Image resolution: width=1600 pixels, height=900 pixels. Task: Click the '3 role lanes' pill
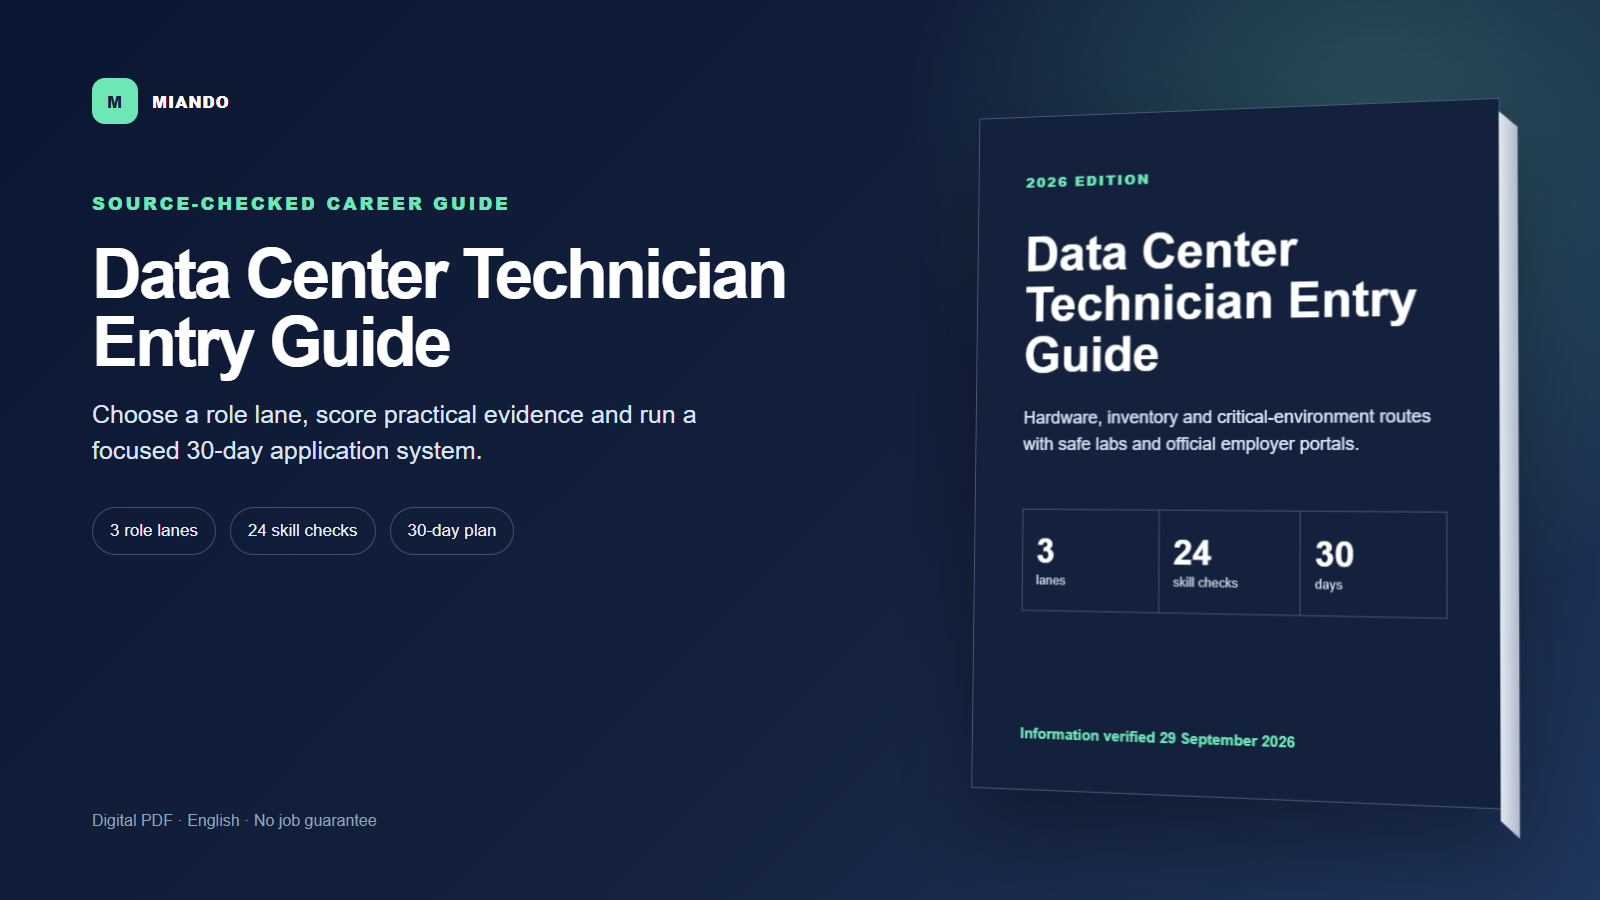pos(154,531)
